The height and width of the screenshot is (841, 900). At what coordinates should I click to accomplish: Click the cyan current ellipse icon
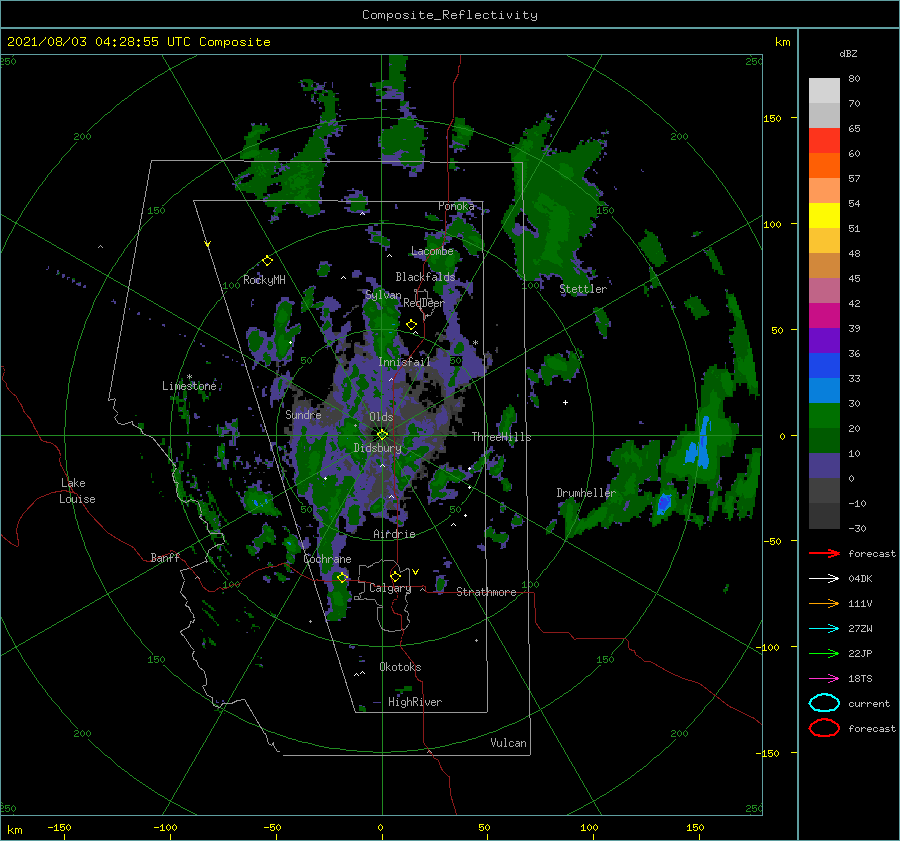pos(824,703)
